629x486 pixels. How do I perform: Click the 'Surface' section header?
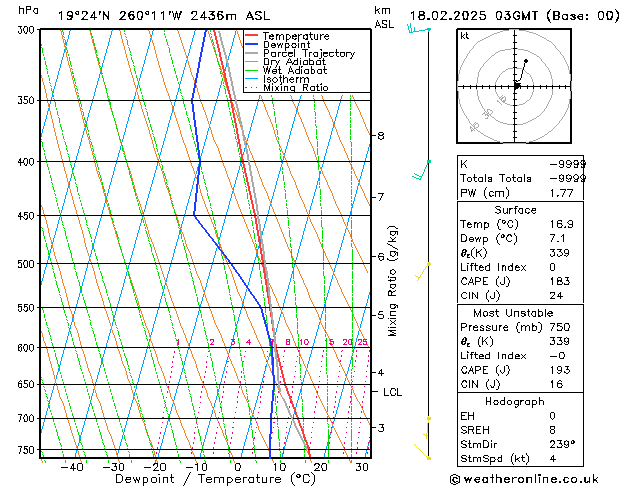515,210
